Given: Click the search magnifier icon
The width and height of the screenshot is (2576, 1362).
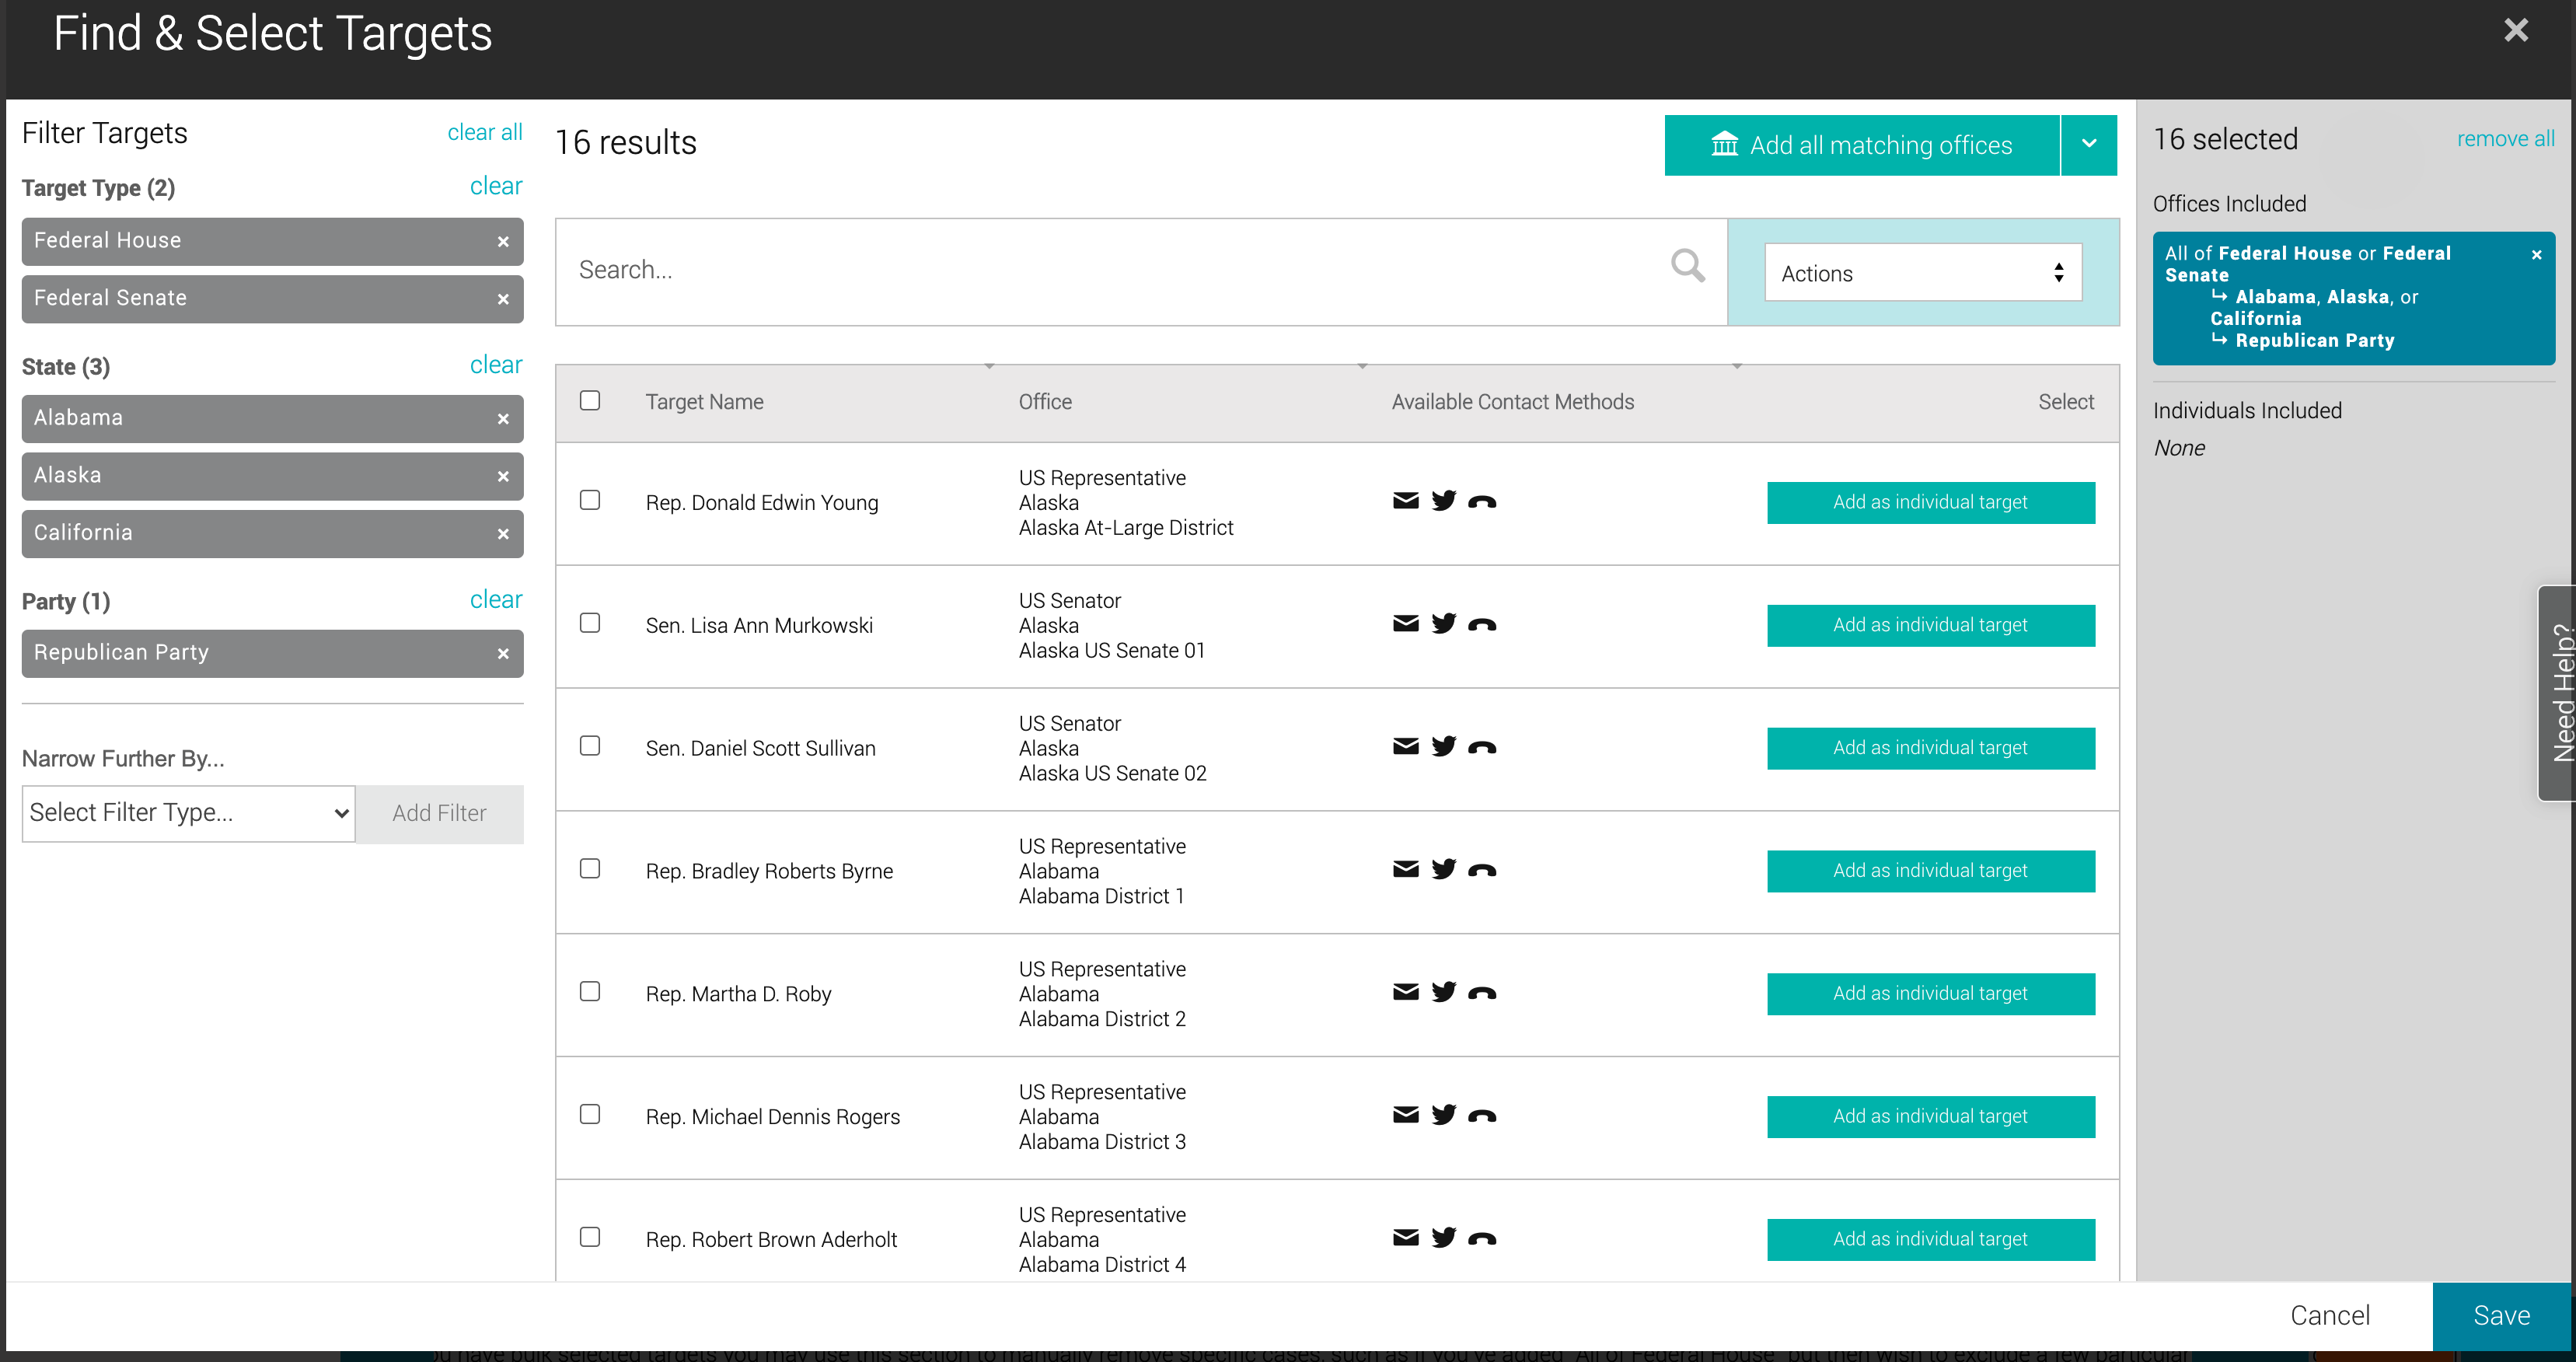Looking at the screenshot, I should (x=1688, y=266).
